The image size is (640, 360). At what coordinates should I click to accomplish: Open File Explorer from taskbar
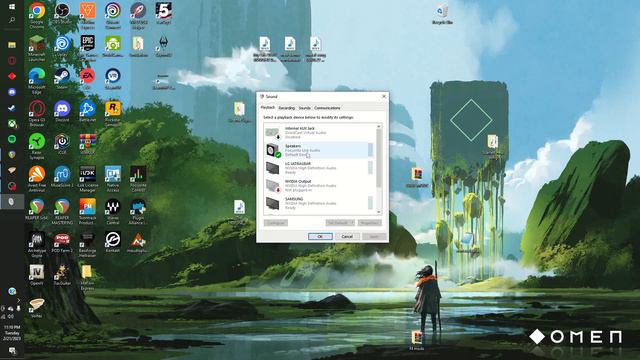12,45
